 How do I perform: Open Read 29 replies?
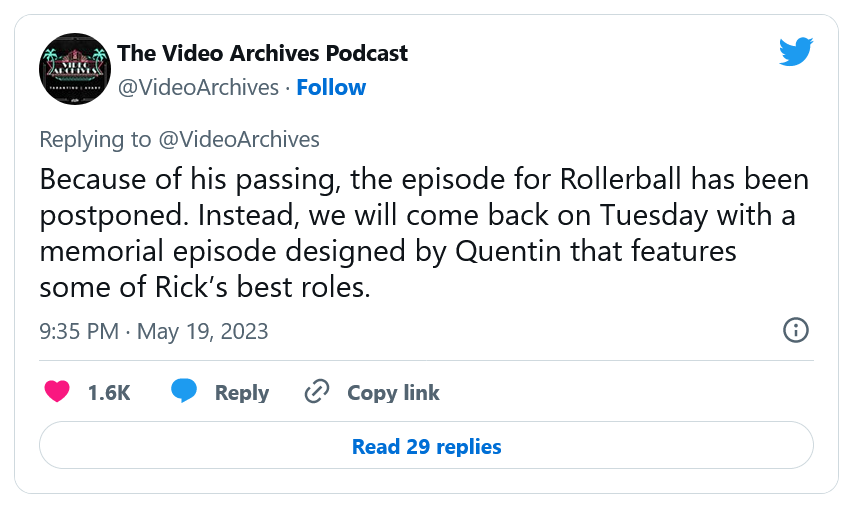[426, 446]
